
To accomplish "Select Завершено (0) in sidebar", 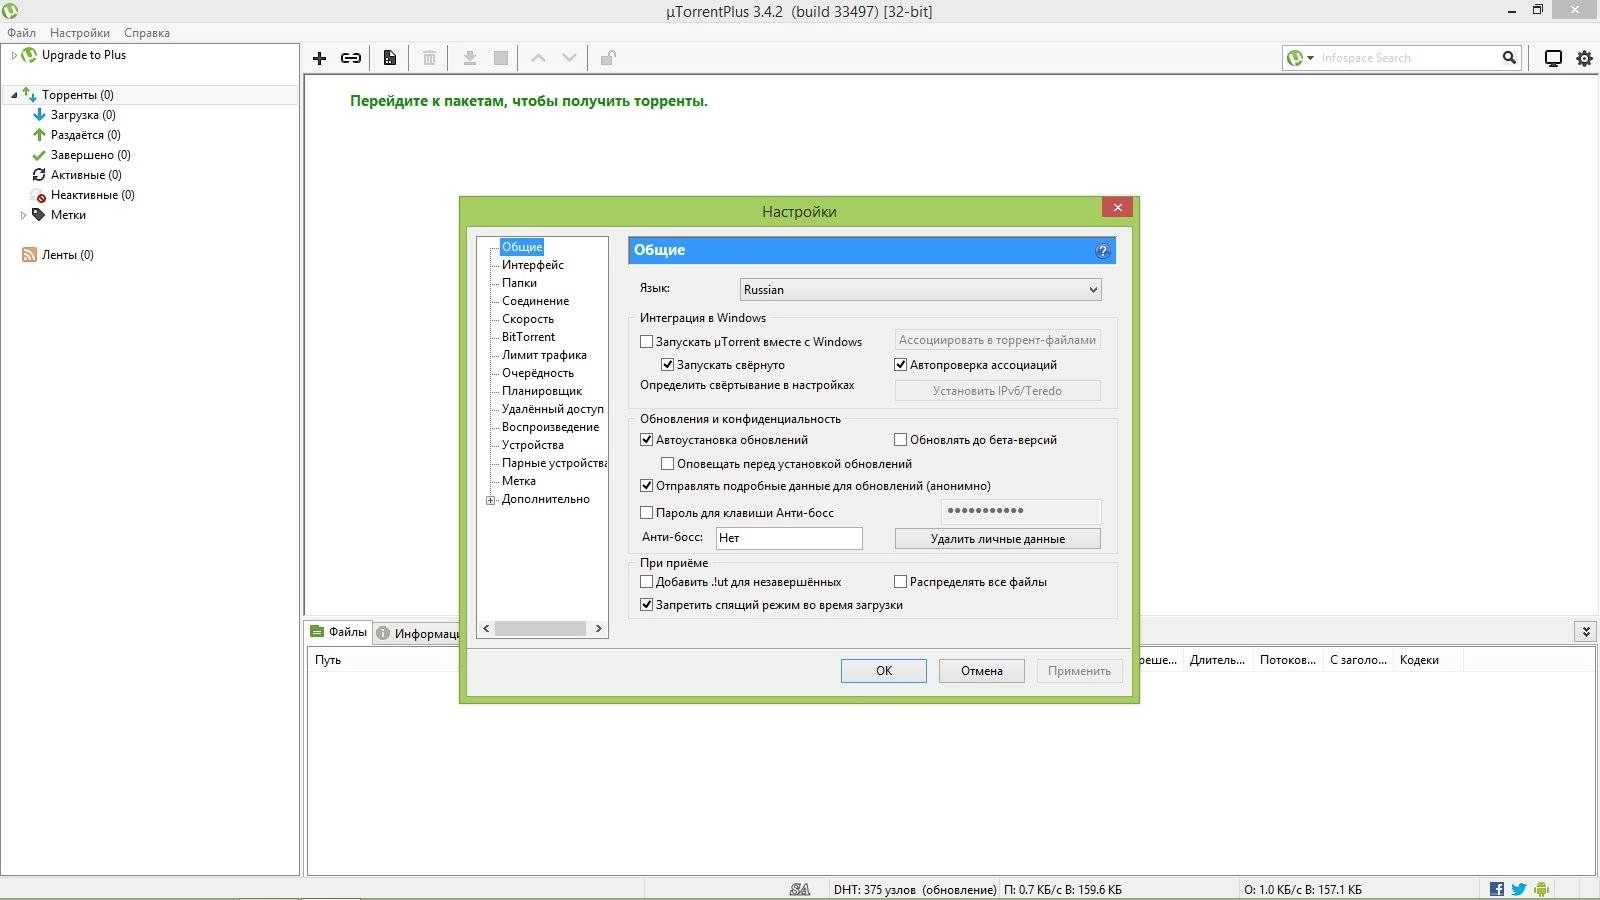I will point(91,155).
